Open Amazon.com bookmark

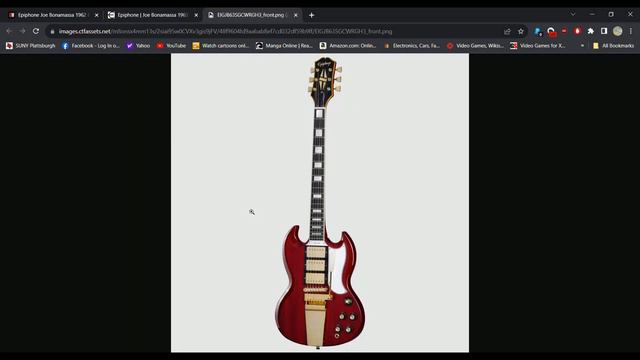click(348, 46)
